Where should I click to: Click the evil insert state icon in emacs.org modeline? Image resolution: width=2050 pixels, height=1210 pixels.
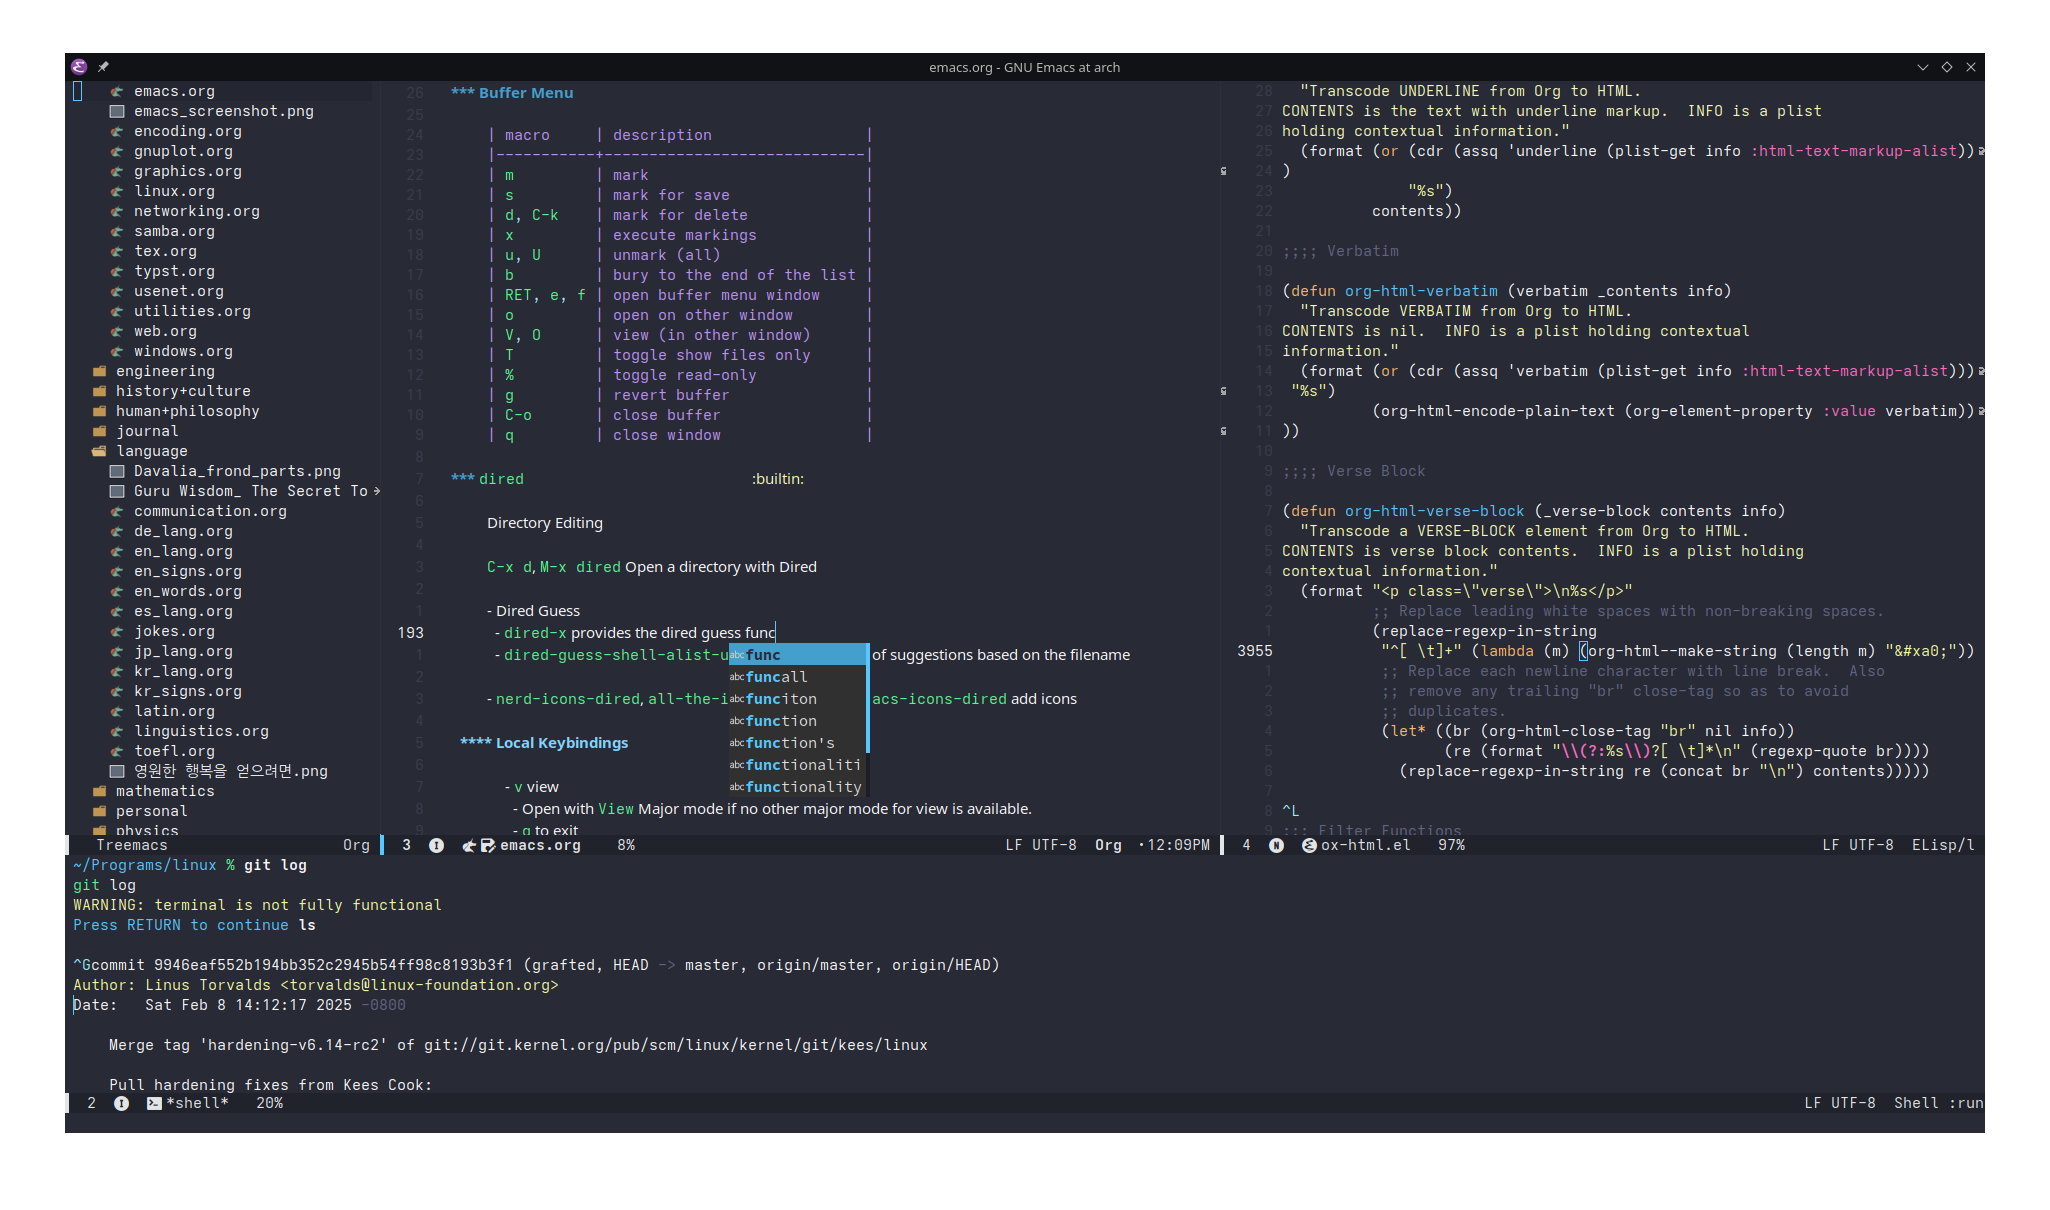(x=437, y=845)
